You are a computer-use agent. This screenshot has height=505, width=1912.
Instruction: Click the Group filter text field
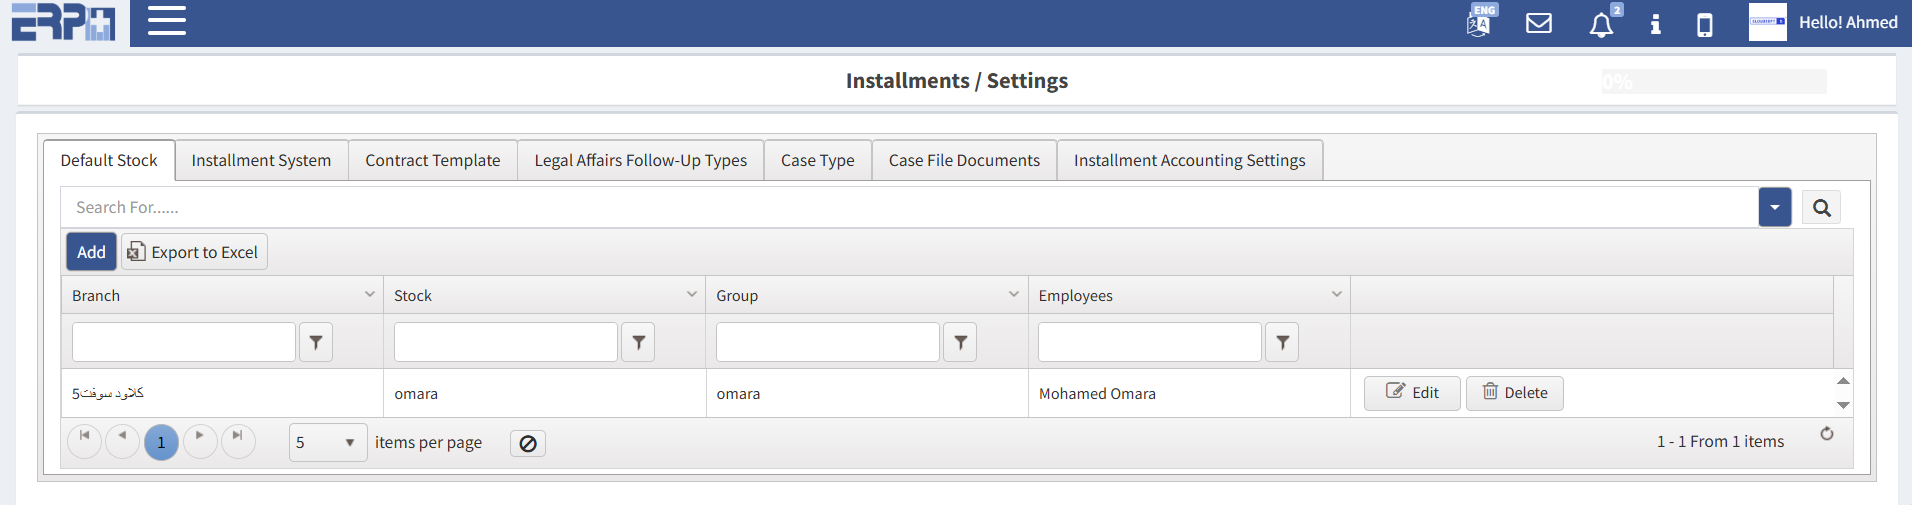[827, 343]
